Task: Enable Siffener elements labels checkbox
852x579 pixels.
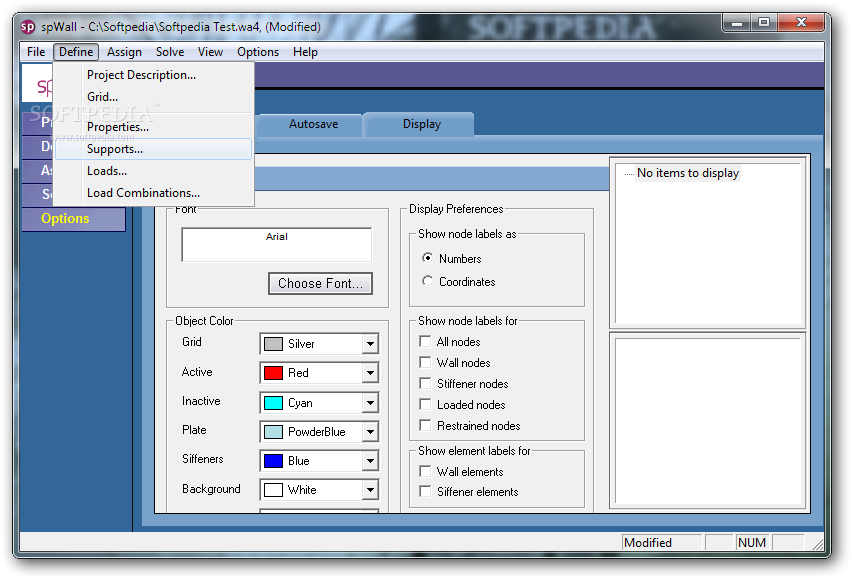Action: pyautogui.click(x=425, y=492)
